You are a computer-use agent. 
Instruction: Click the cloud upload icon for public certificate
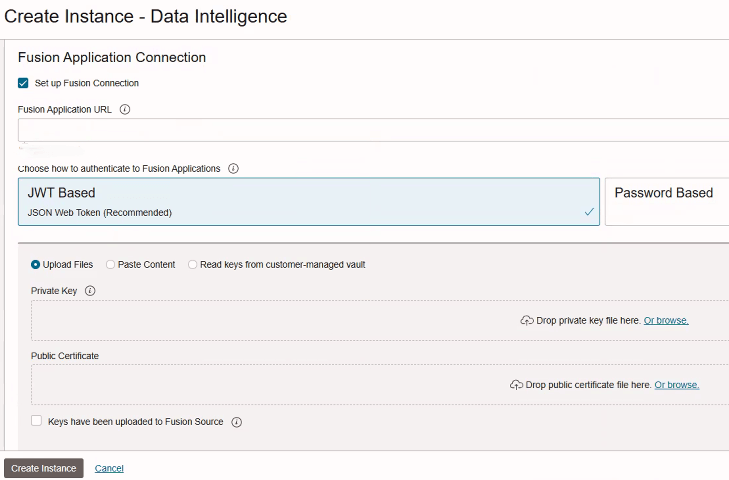[x=516, y=385]
